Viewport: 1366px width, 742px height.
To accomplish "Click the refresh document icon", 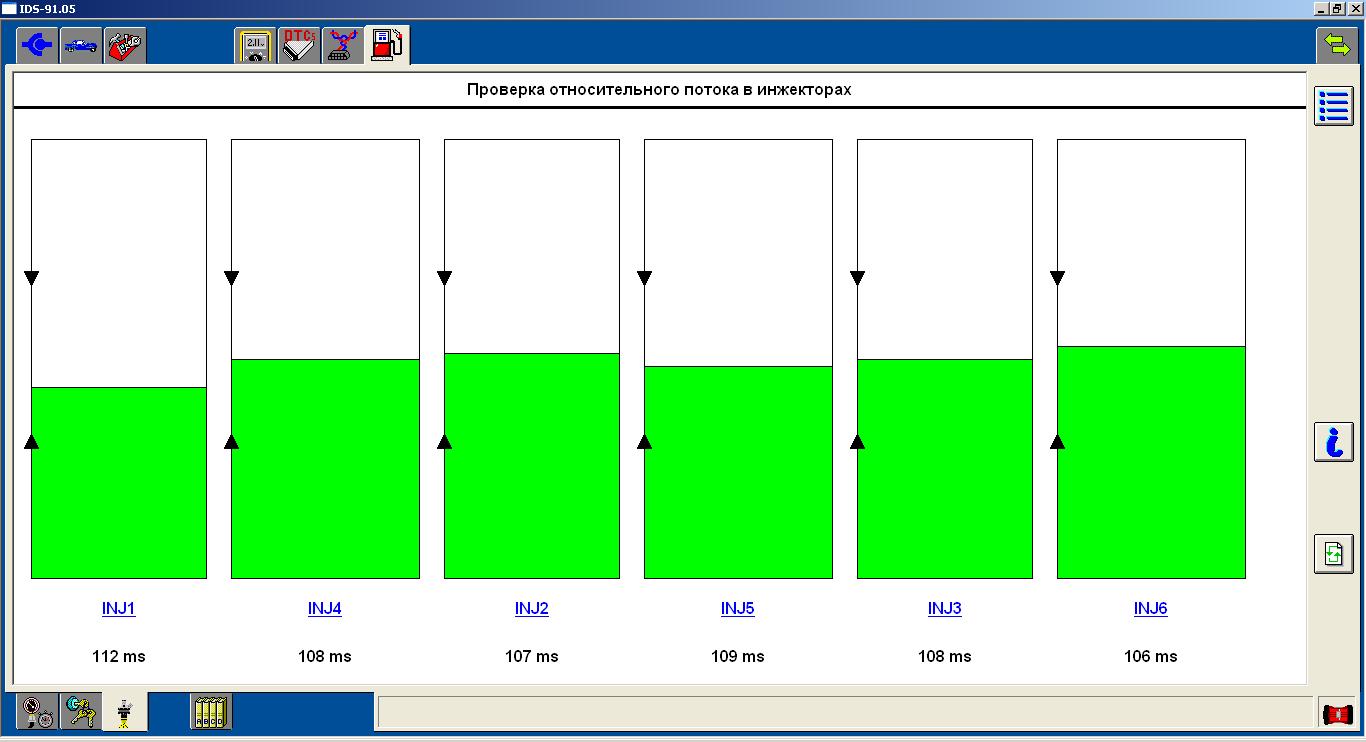I will (x=1333, y=554).
